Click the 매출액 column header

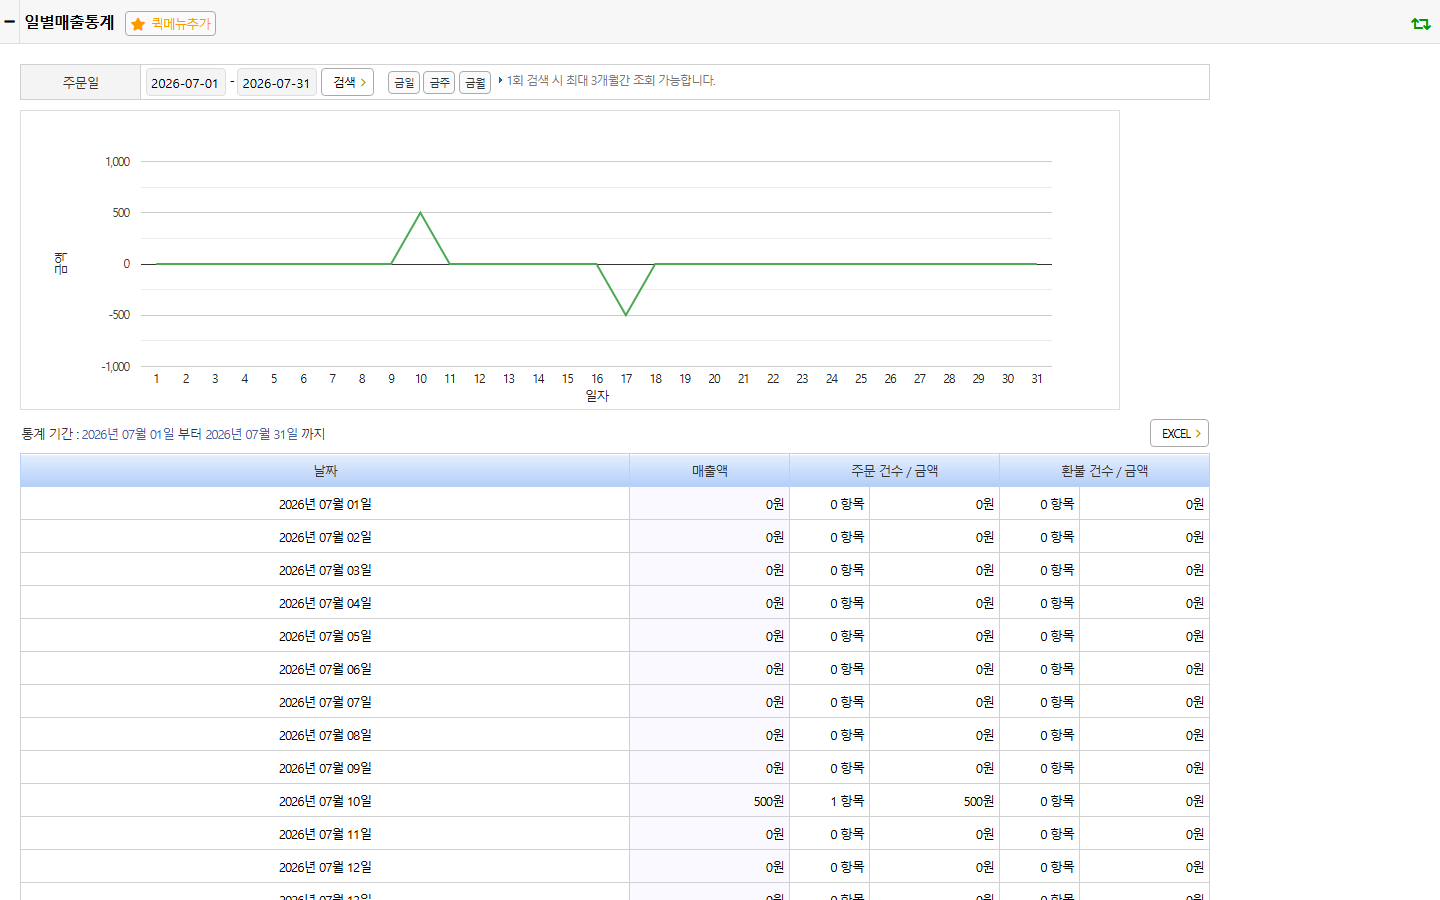pos(710,470)
